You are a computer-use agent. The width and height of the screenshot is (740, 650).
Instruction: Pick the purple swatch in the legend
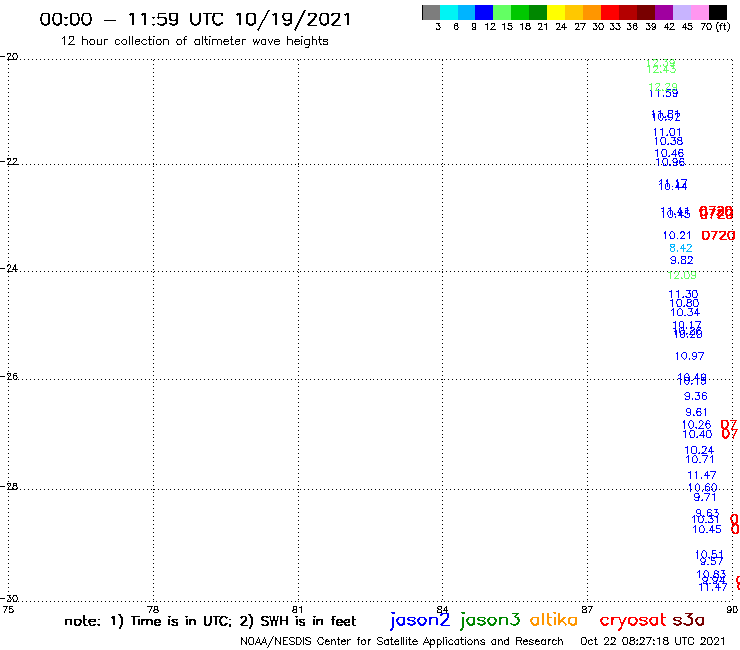pyautogui.click(x=664, y=12)
